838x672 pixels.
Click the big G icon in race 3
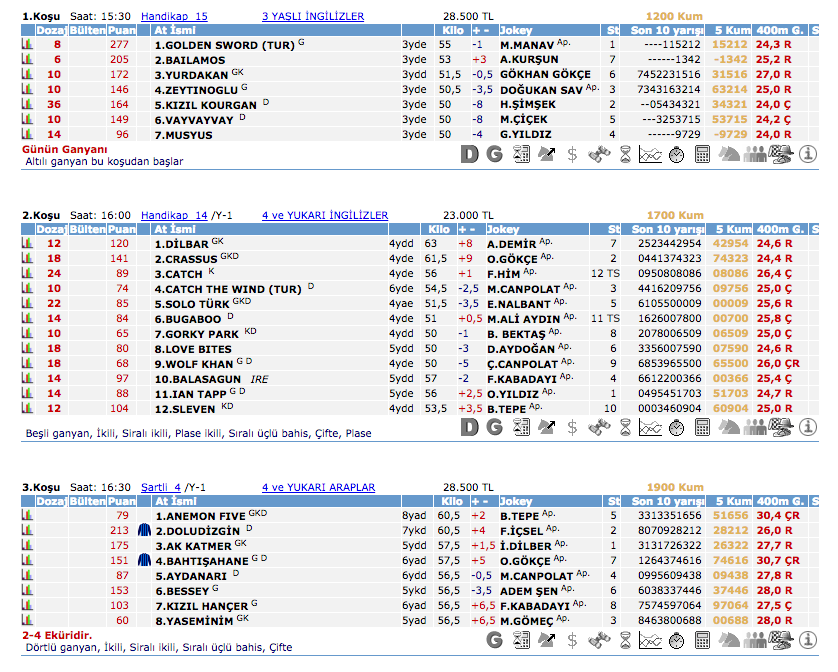click(x=494, y=639)
